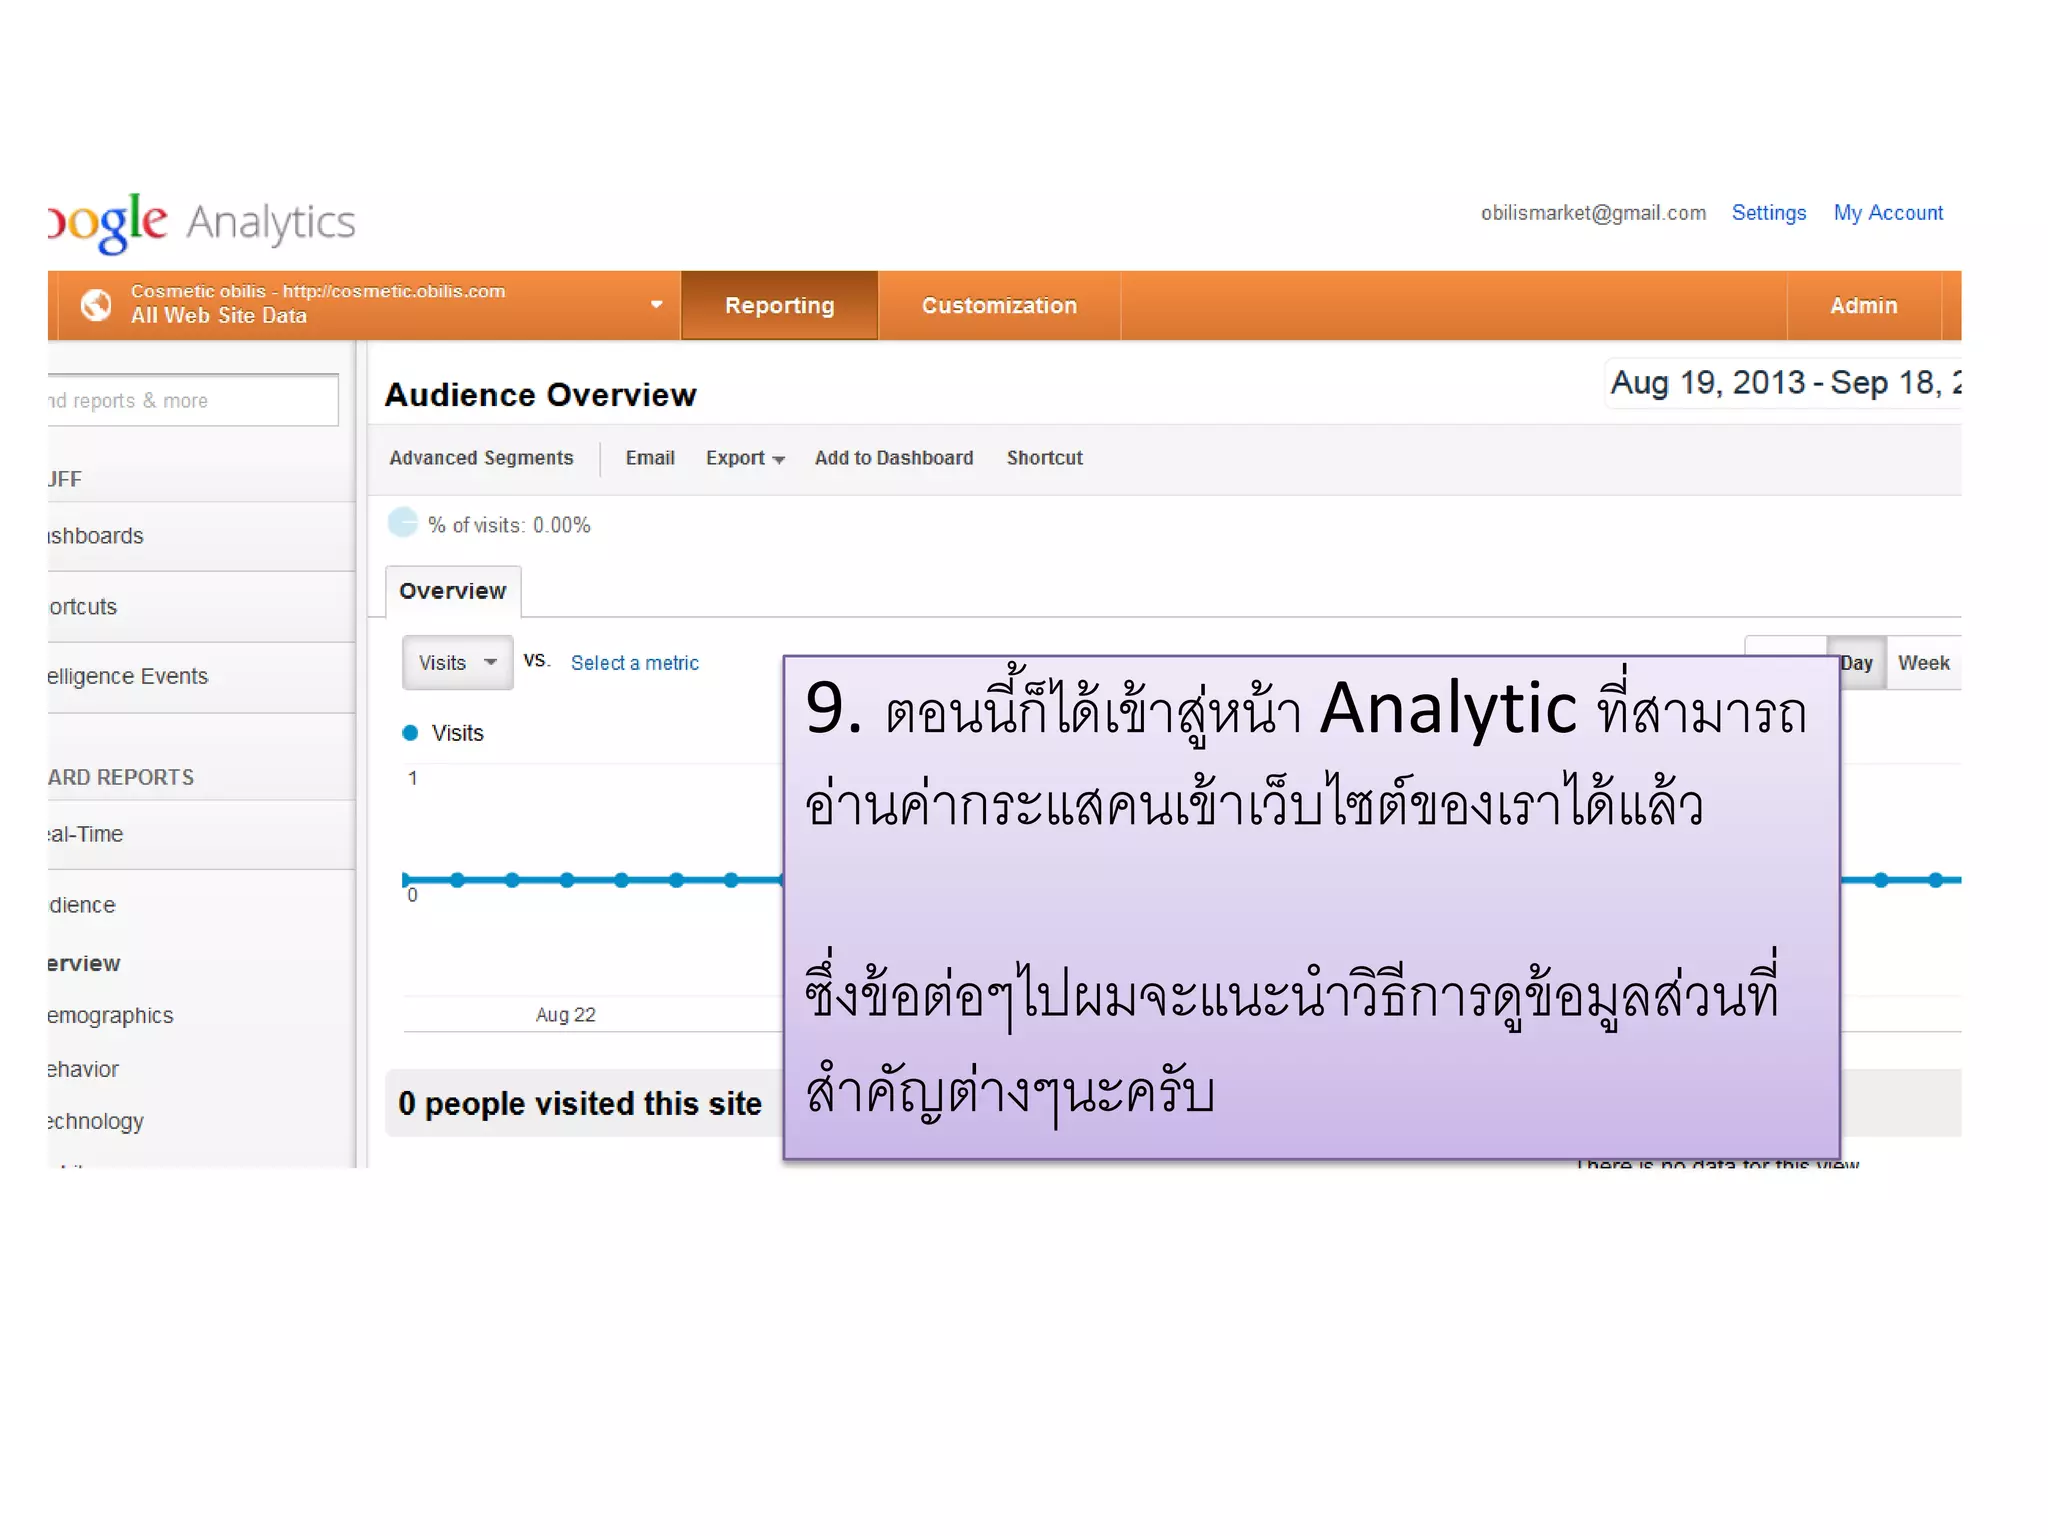Open the Export dropdown
This screenshot has width=2048, height=1536.
pyautogui.click(x=745, y=458)
